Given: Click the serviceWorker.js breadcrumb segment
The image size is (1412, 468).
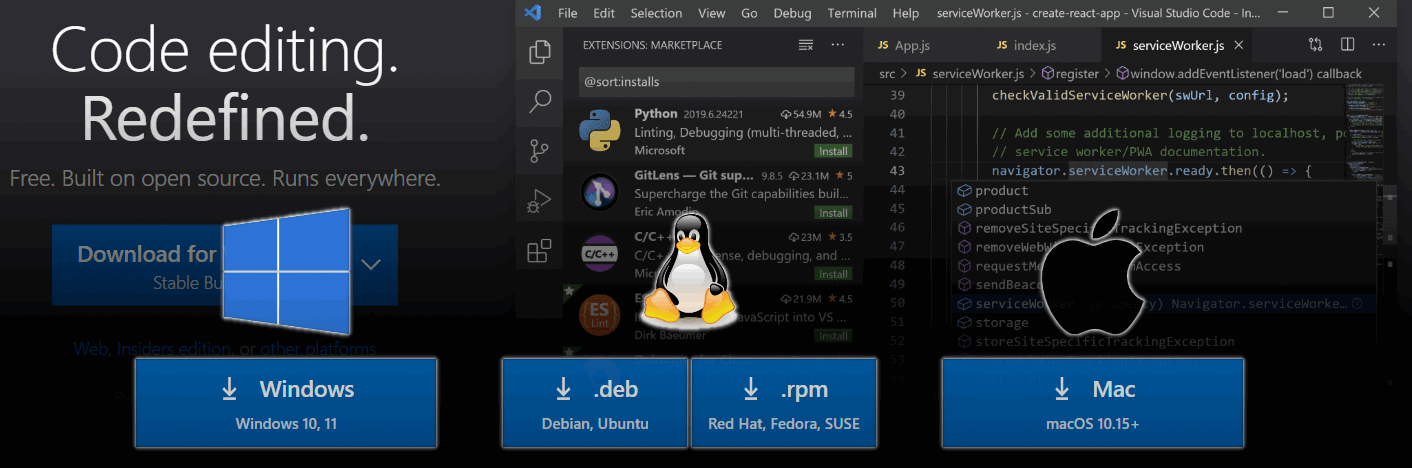Looking at the screenshot, I should click(x=969, y=74).
